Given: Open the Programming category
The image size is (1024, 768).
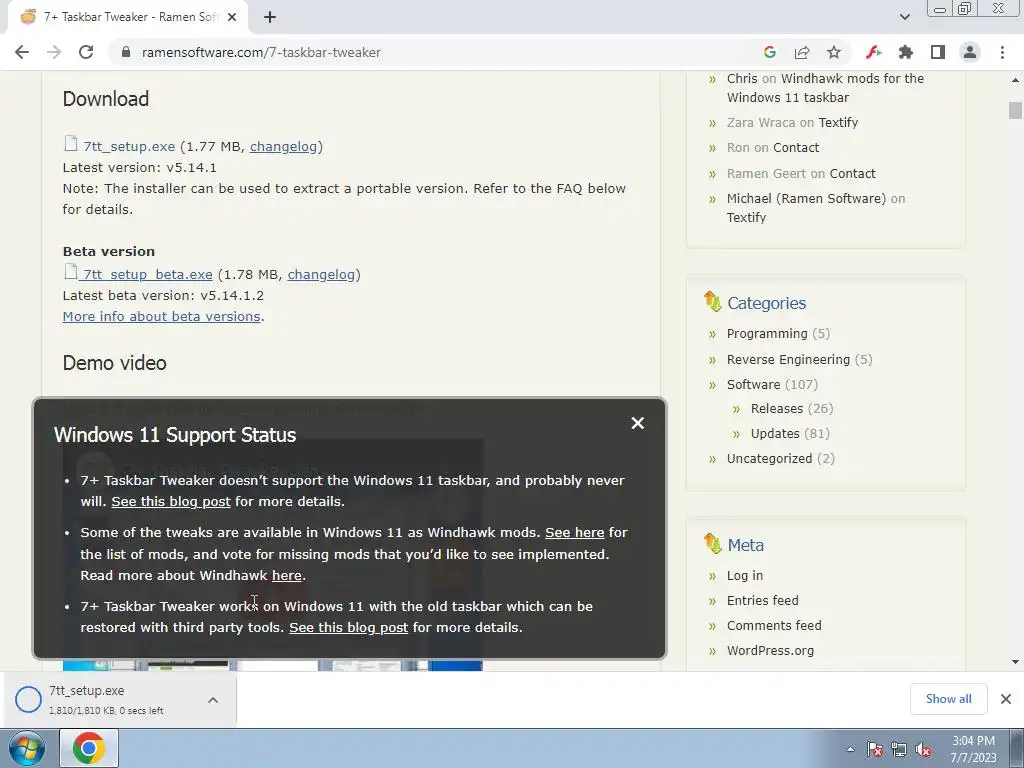Looking at the screenshot, I should tap(767, 334).
